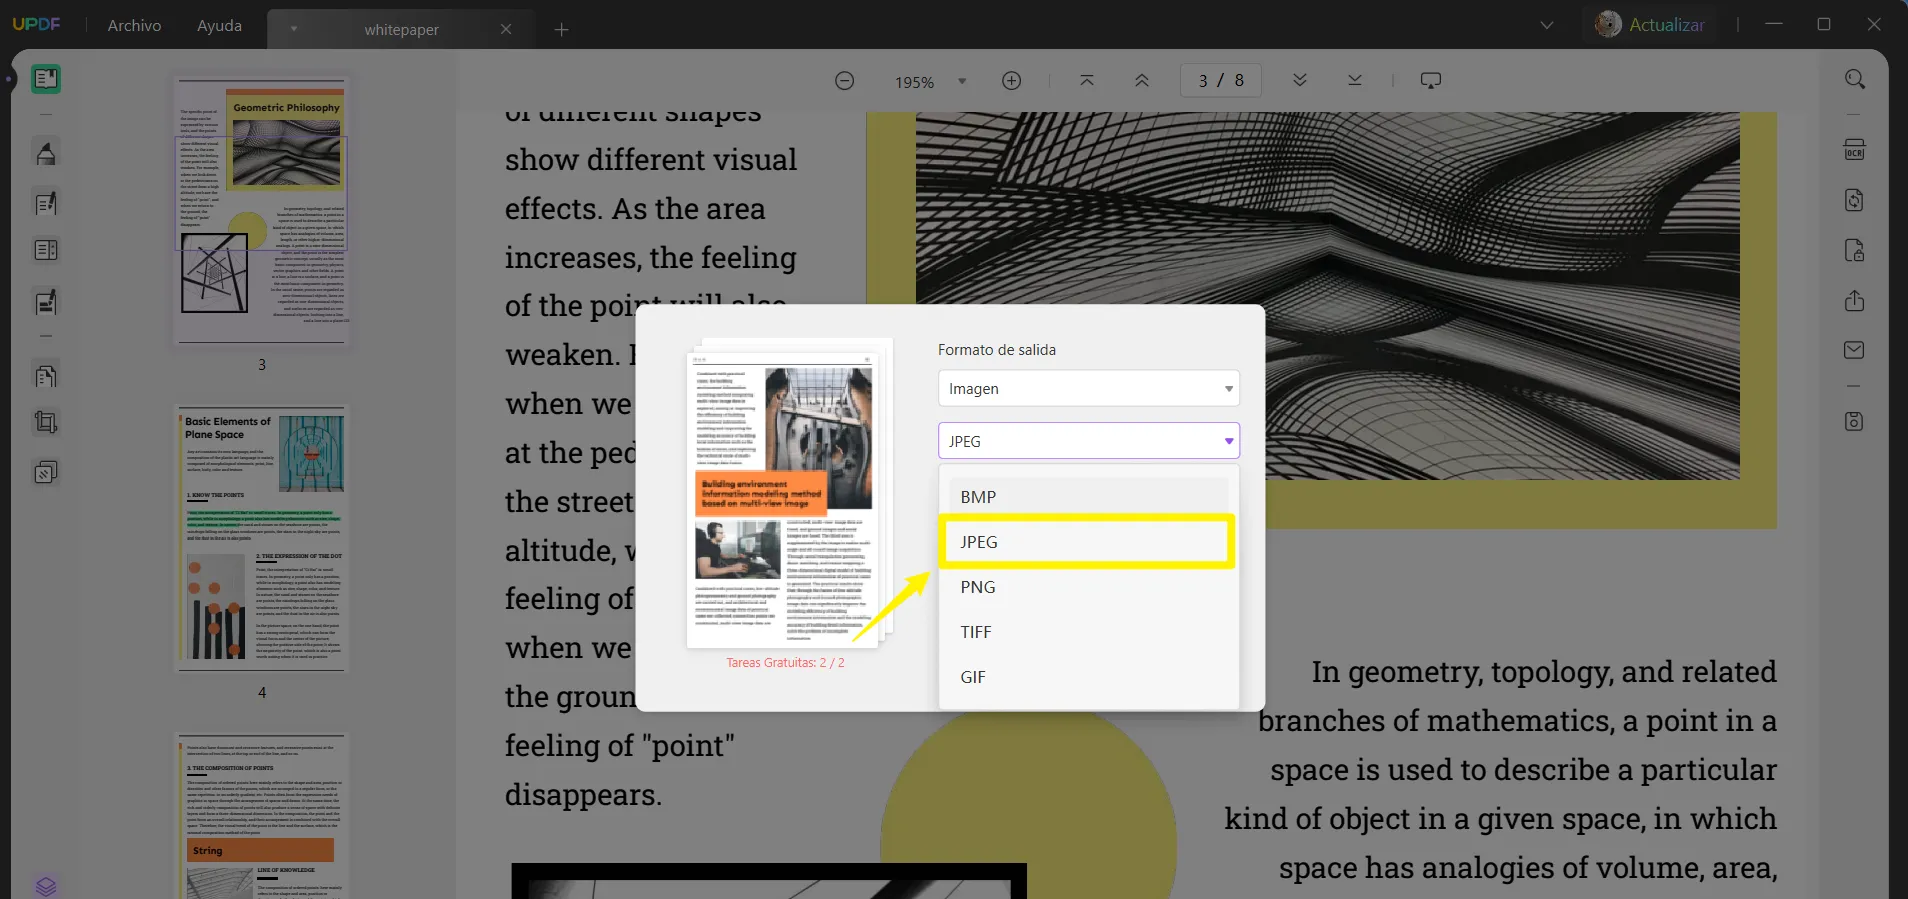
Task: Open the Archivo menu
Action: pyautogui.click(x=134, y=26)
